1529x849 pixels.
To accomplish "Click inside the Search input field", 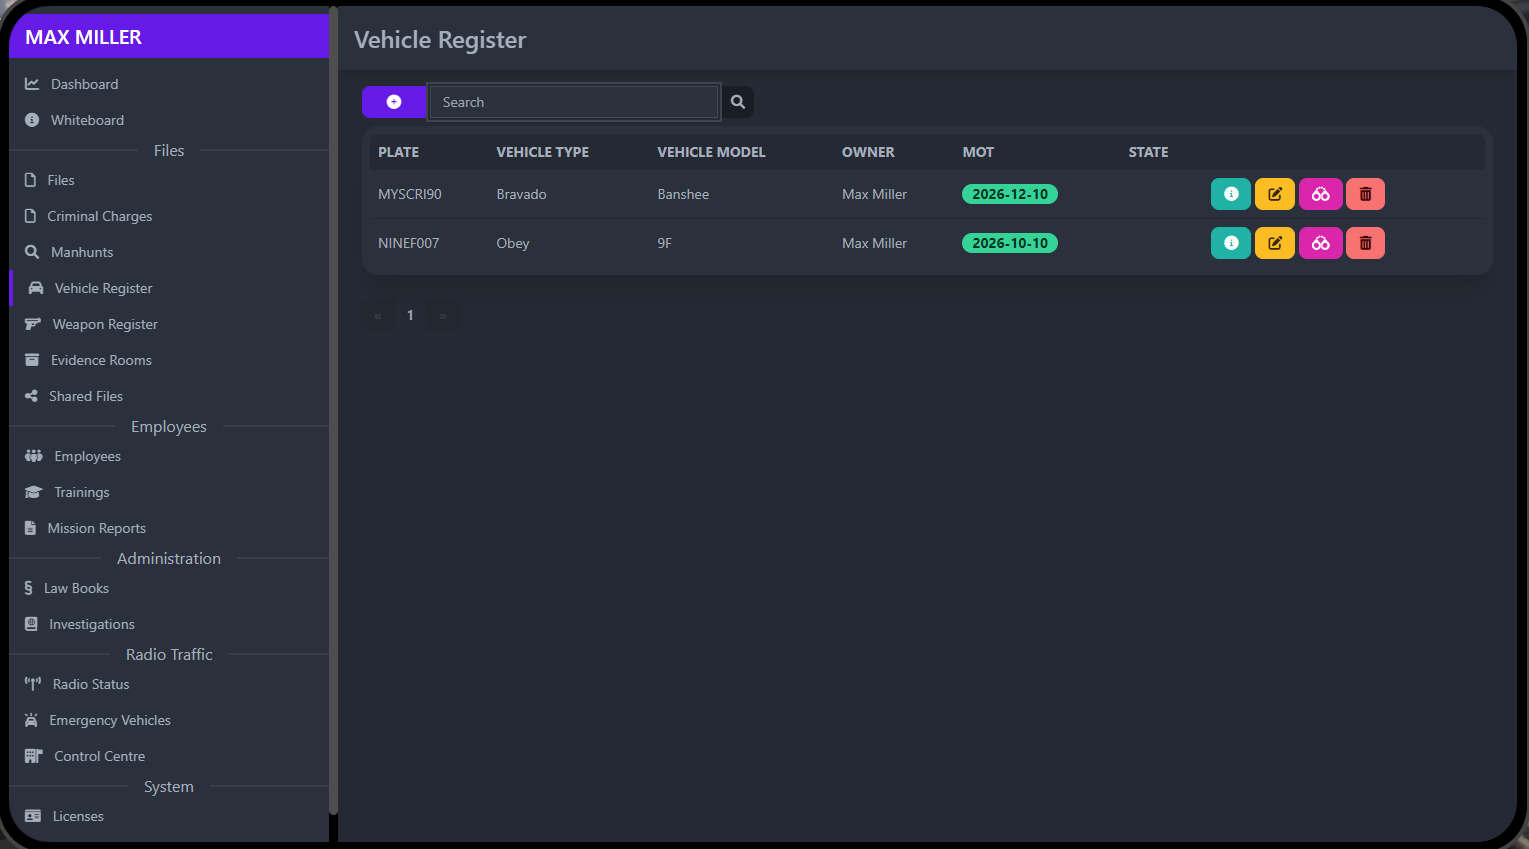I will pos(573,101).
